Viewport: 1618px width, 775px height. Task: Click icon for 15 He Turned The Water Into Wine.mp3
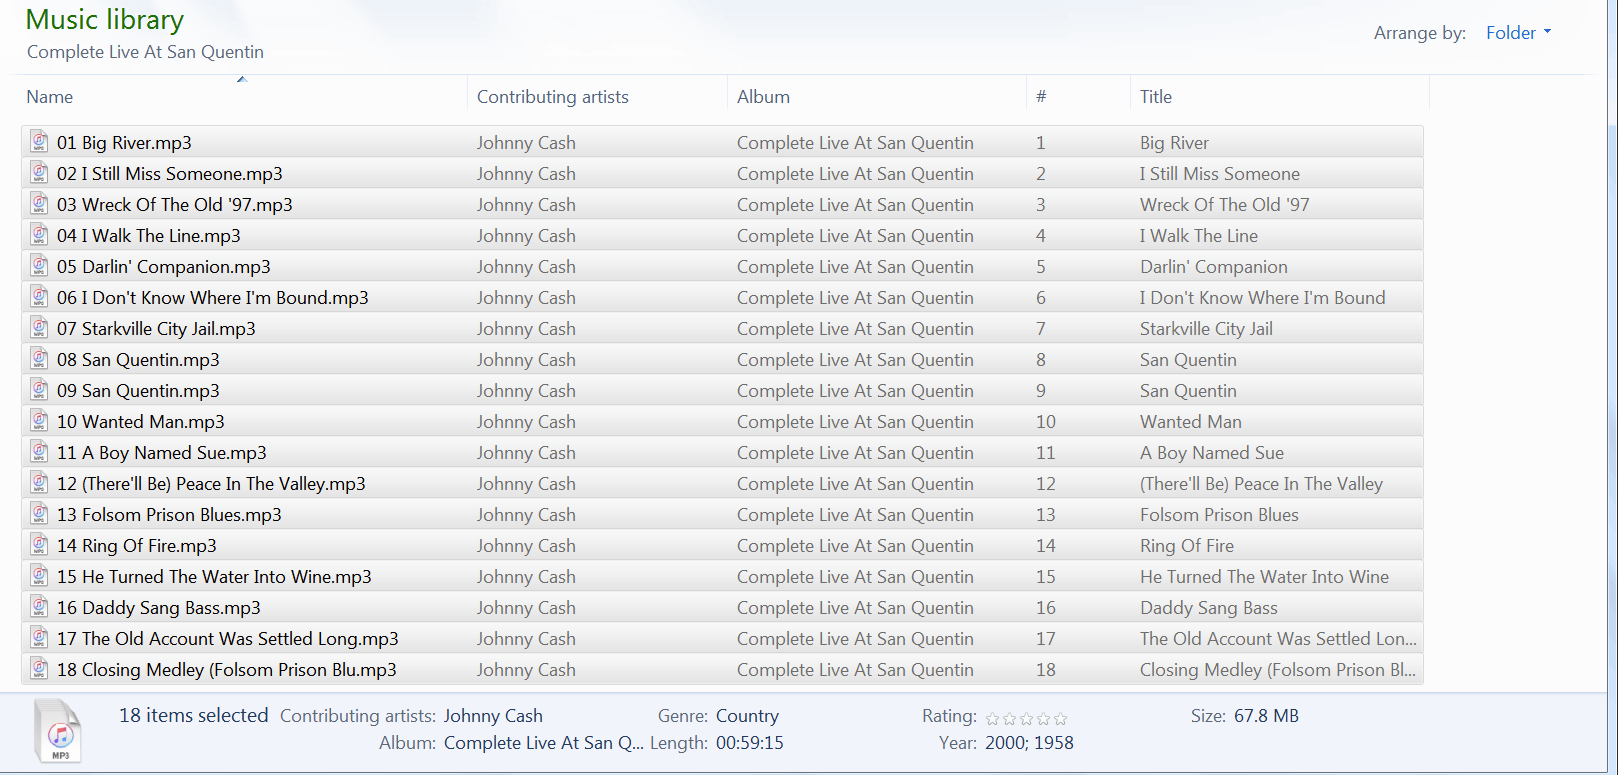(x=39, y=576)
